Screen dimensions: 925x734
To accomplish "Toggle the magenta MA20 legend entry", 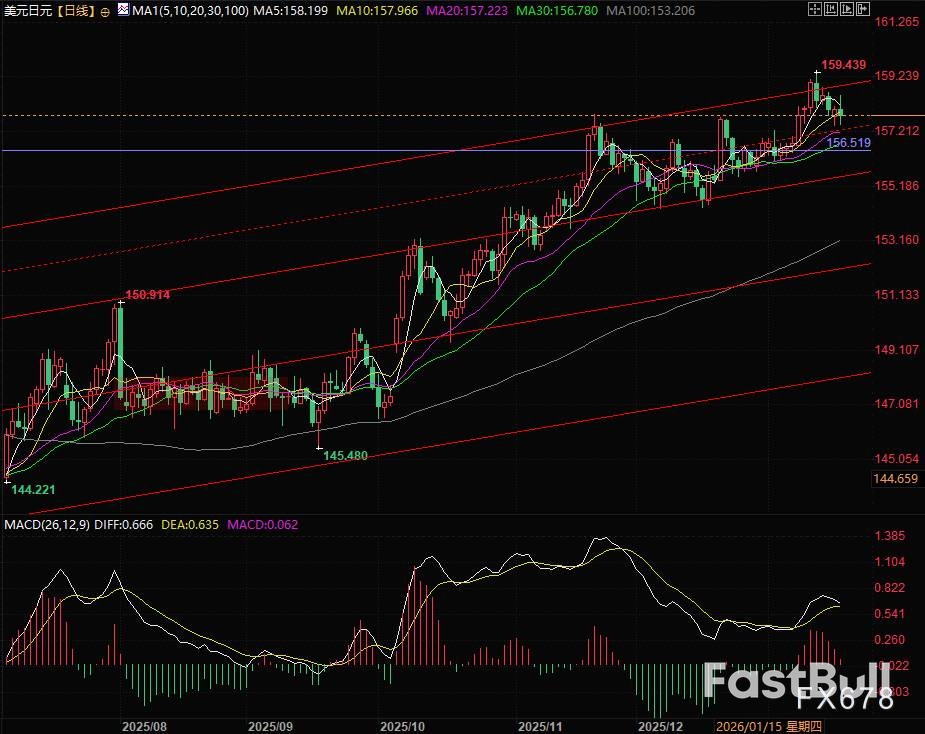I will coord(468,10).
